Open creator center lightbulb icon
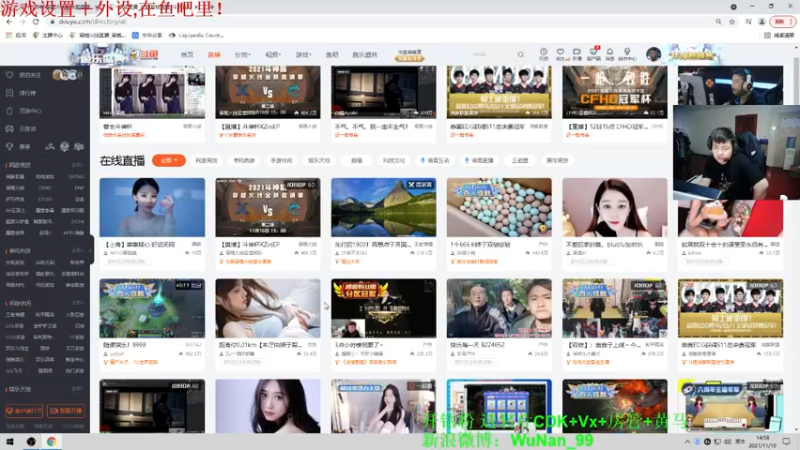 (x=627, y=52)
